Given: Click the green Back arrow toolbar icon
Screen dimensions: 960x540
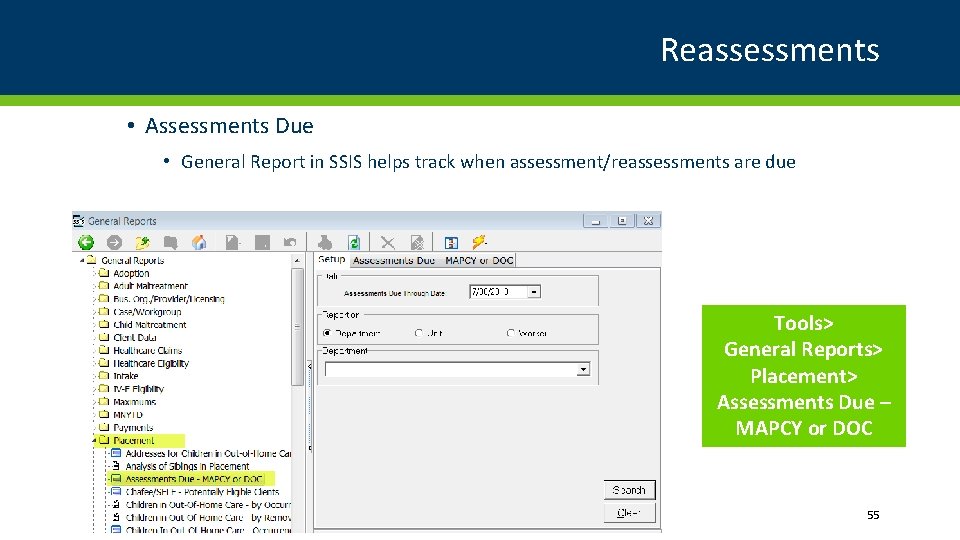Looking at the screenshot, I should 86,242.
